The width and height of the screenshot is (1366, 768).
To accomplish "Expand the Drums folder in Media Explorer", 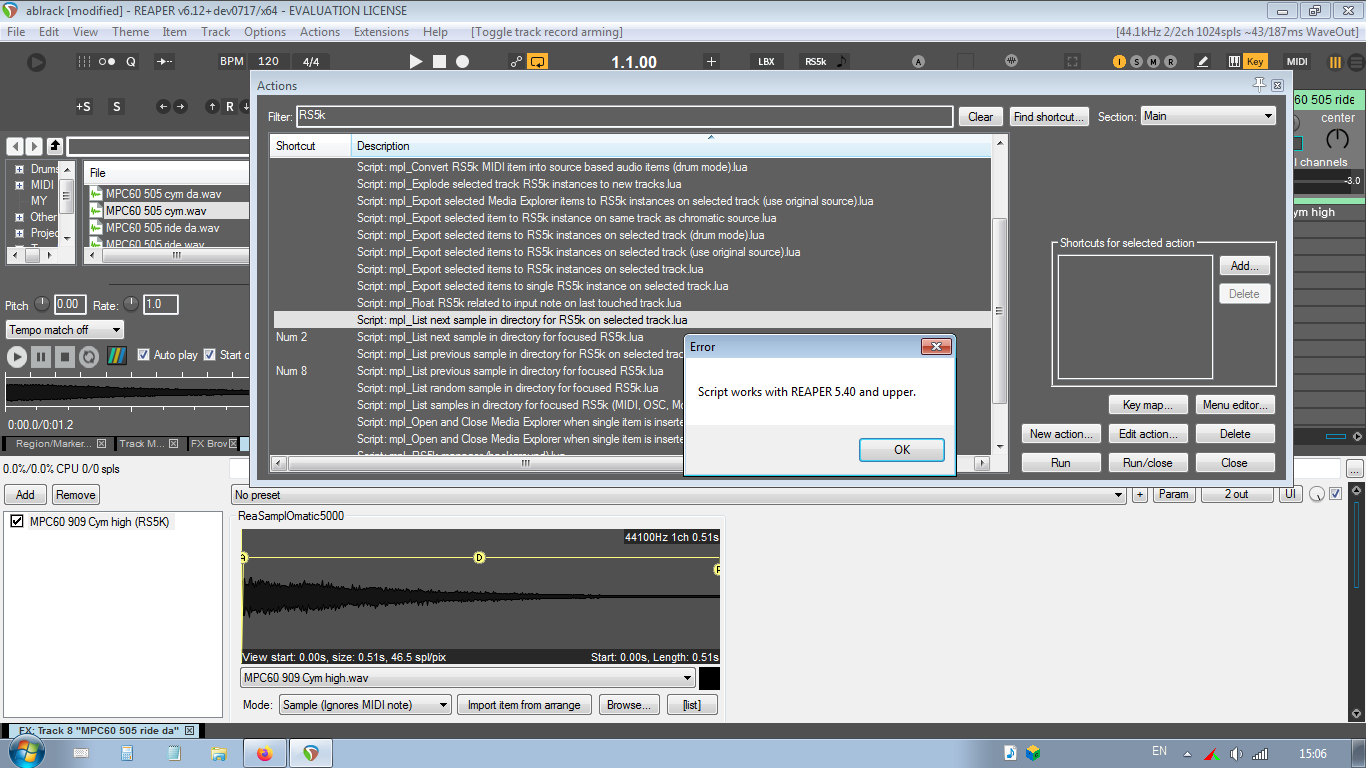I will click(19, 169).
